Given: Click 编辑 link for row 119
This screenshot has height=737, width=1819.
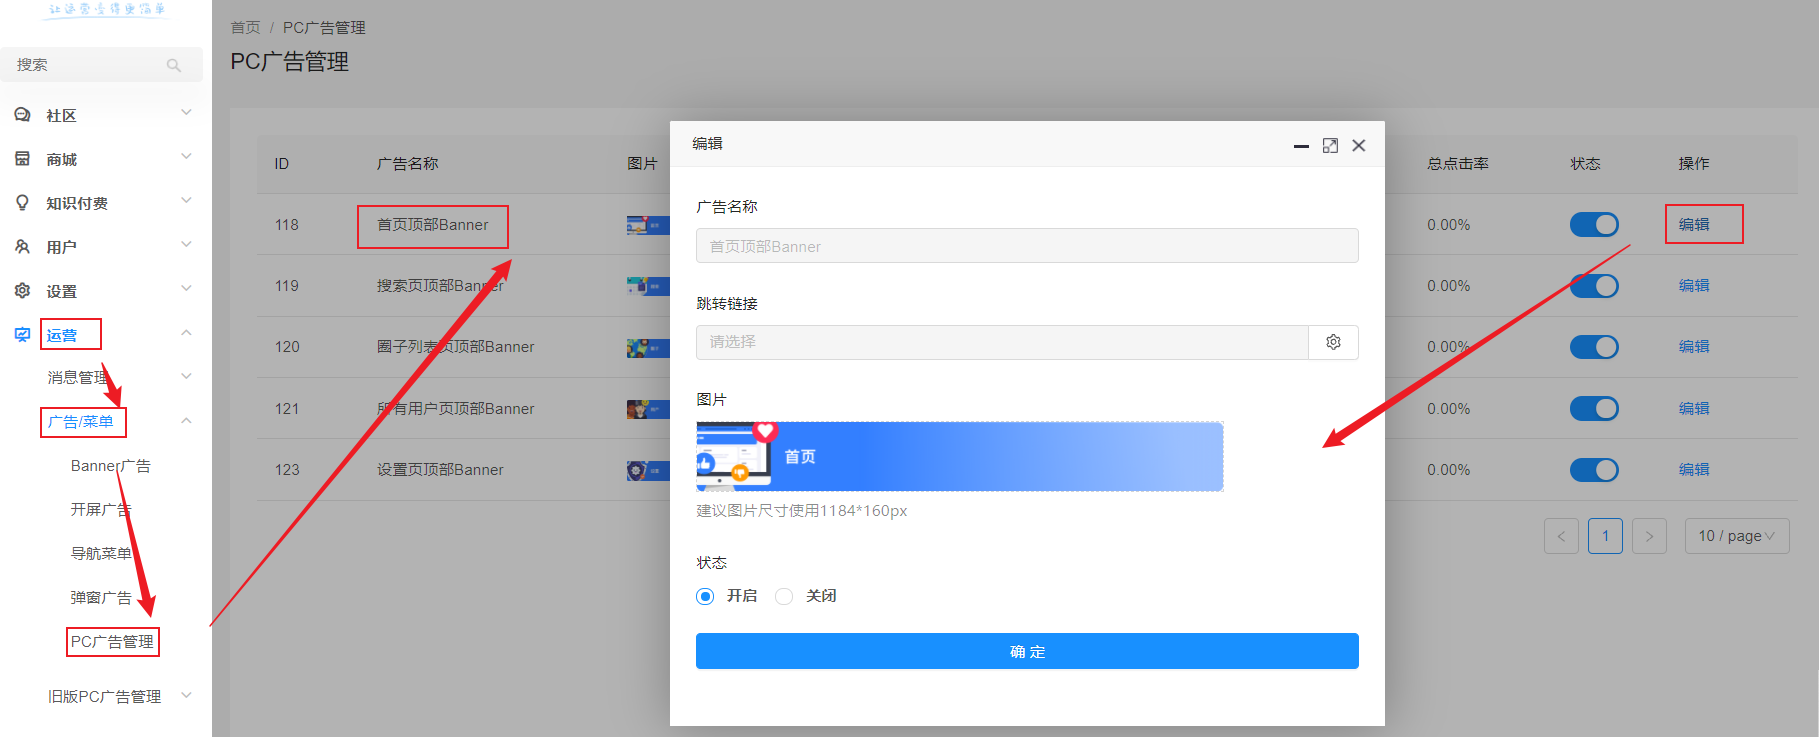Looking at the screenshot, I should (1694, 286).
